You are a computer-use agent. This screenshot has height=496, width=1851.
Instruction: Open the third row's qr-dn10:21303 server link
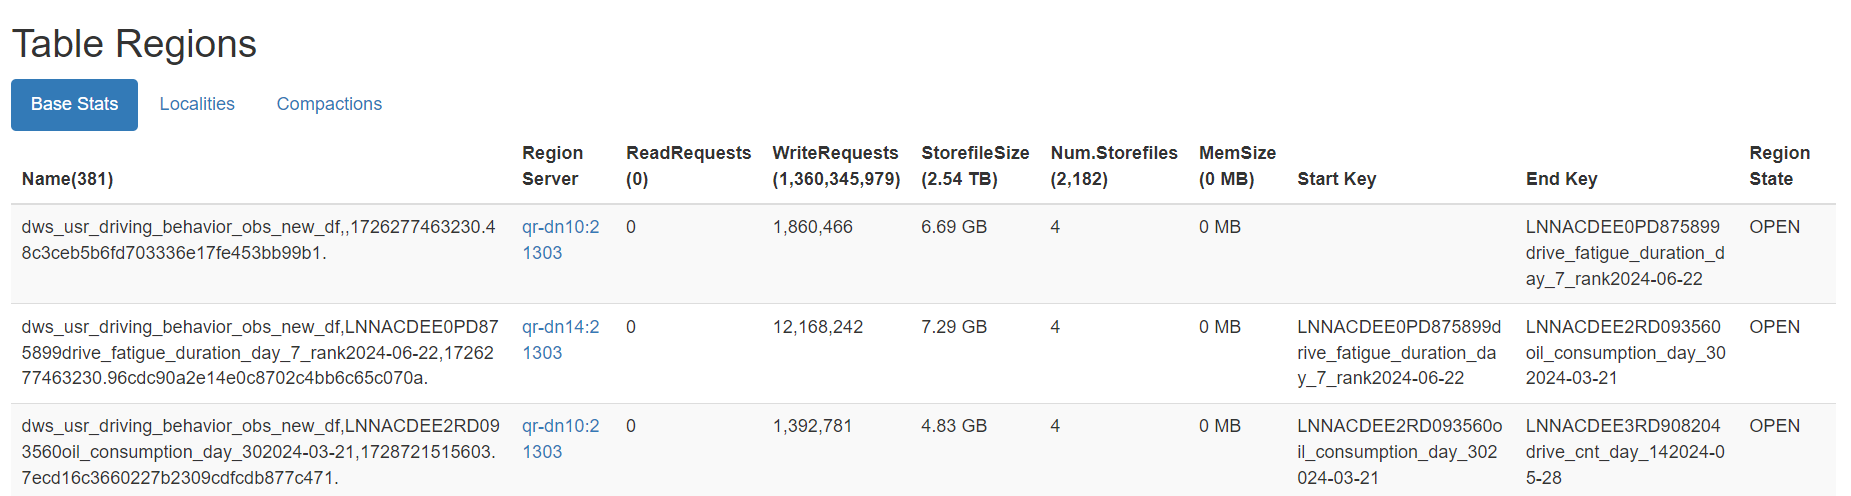(560, 439)
